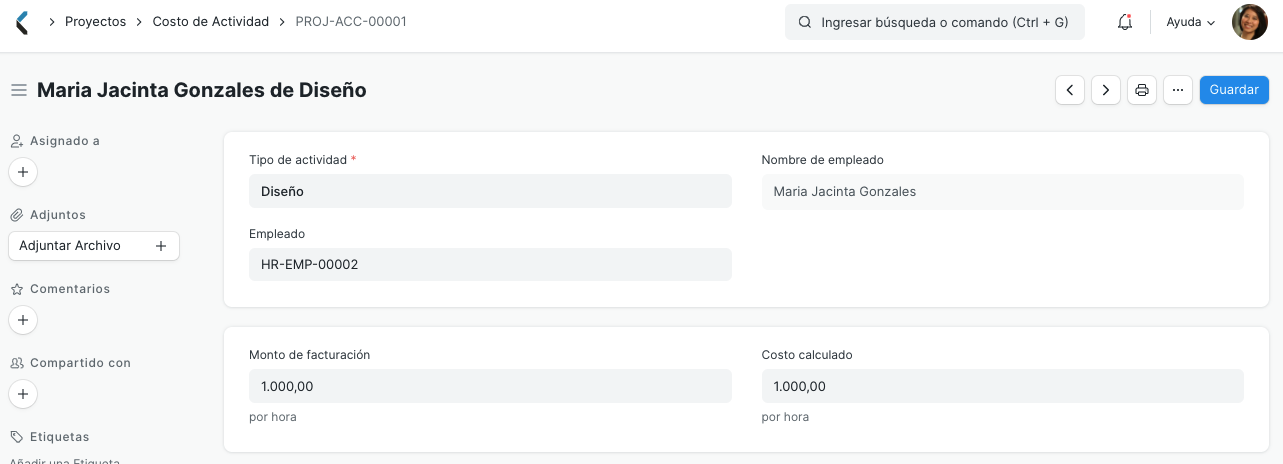Click the Monto de facturación label
The image size is (1283, 464).
[310, 355]
